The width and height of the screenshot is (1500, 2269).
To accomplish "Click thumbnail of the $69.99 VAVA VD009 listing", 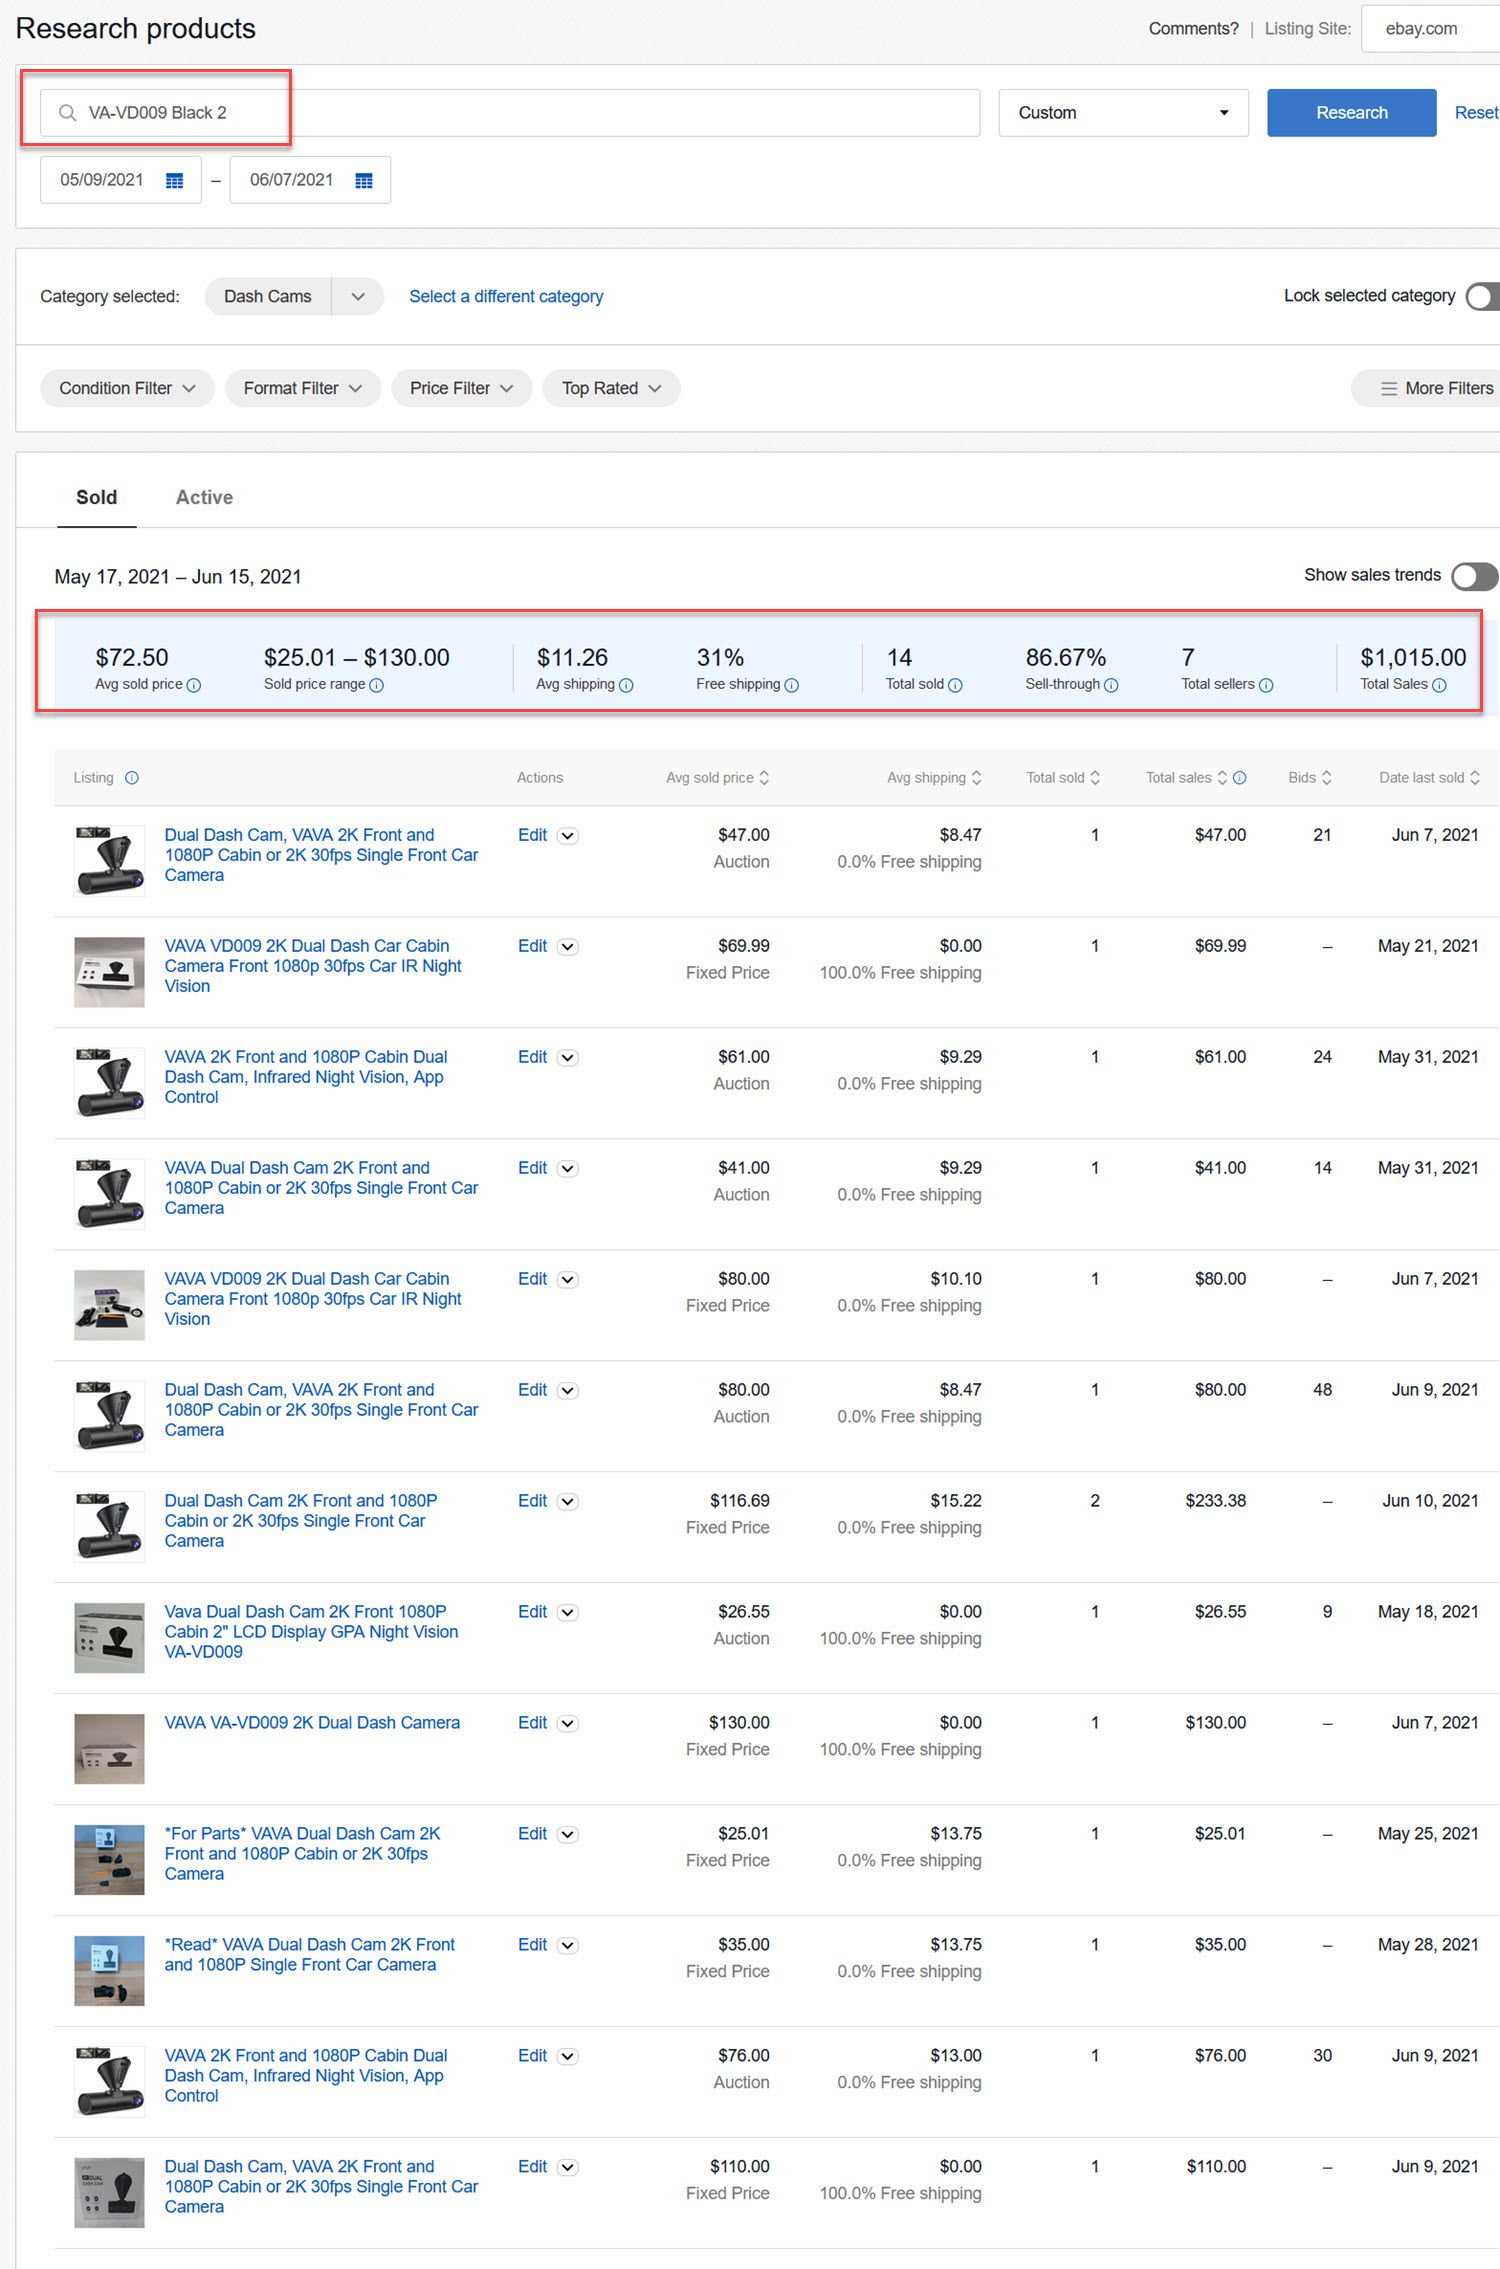I will [x=110, y=972].
